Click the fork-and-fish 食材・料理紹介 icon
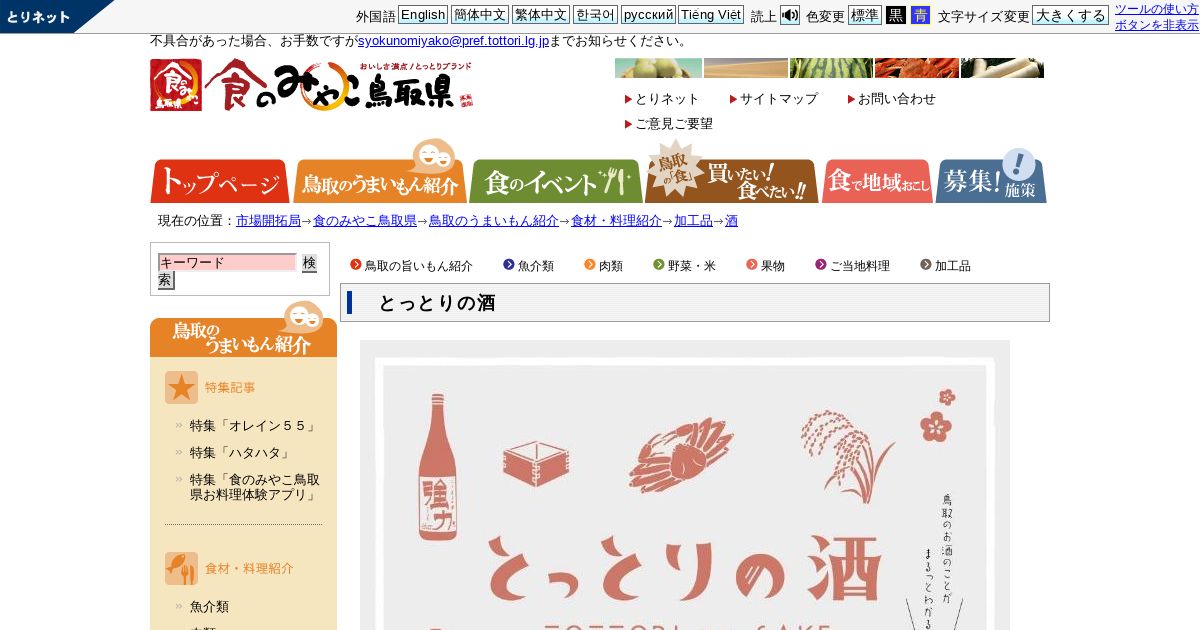1200x630 pixels. tap(181, 568)
